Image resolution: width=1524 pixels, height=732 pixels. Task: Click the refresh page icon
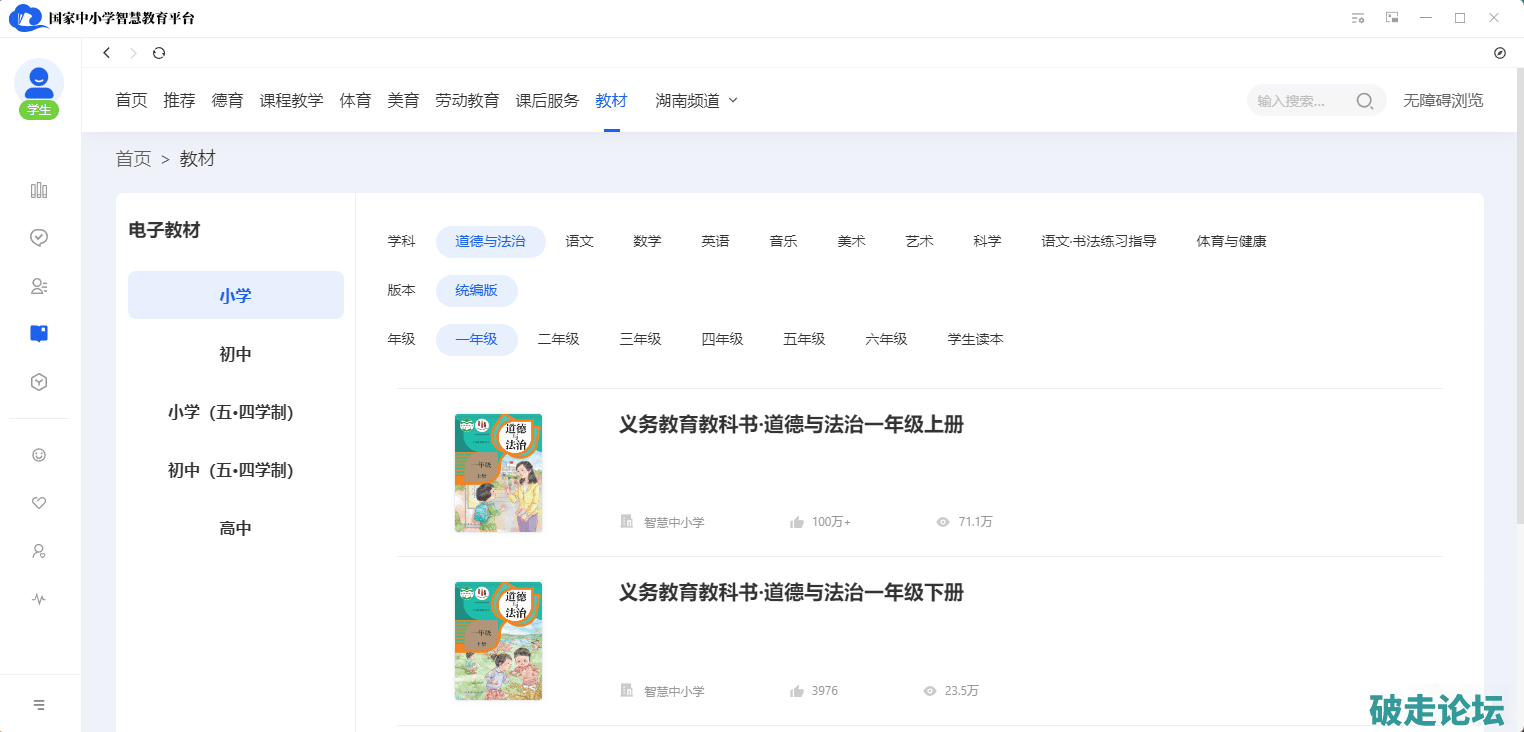(x=159, y=53)
